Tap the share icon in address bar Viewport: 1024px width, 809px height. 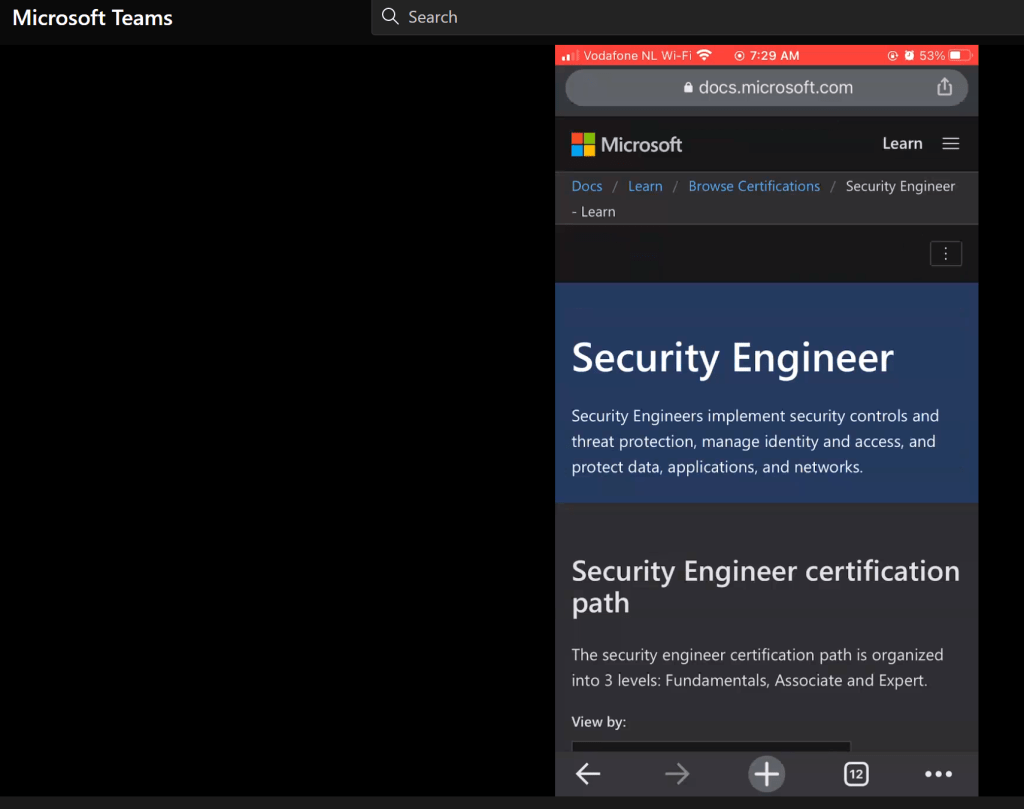point(944,87)
